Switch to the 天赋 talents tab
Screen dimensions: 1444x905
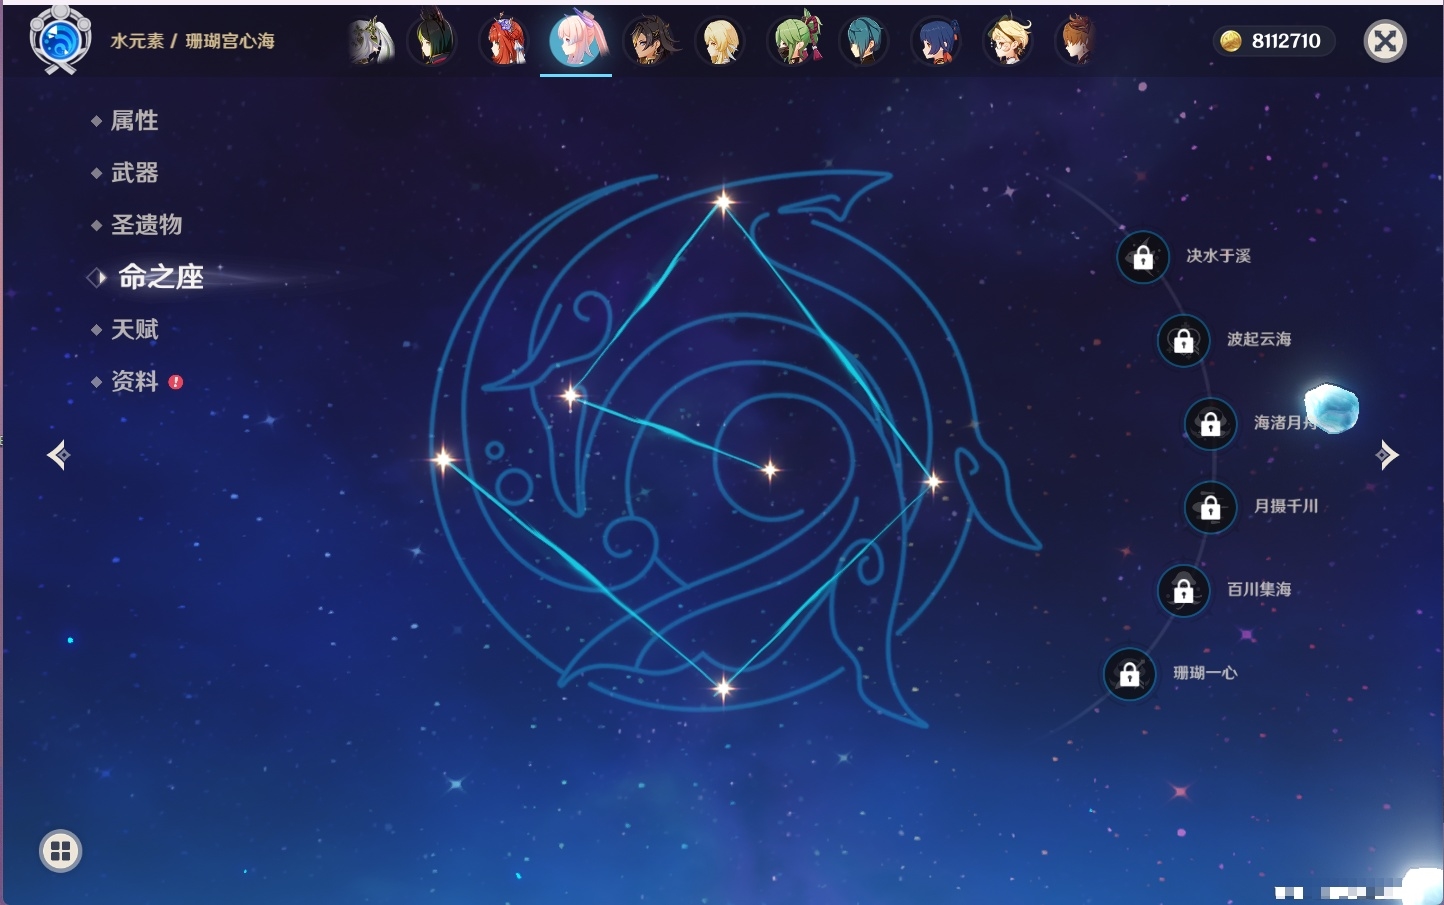134,329
